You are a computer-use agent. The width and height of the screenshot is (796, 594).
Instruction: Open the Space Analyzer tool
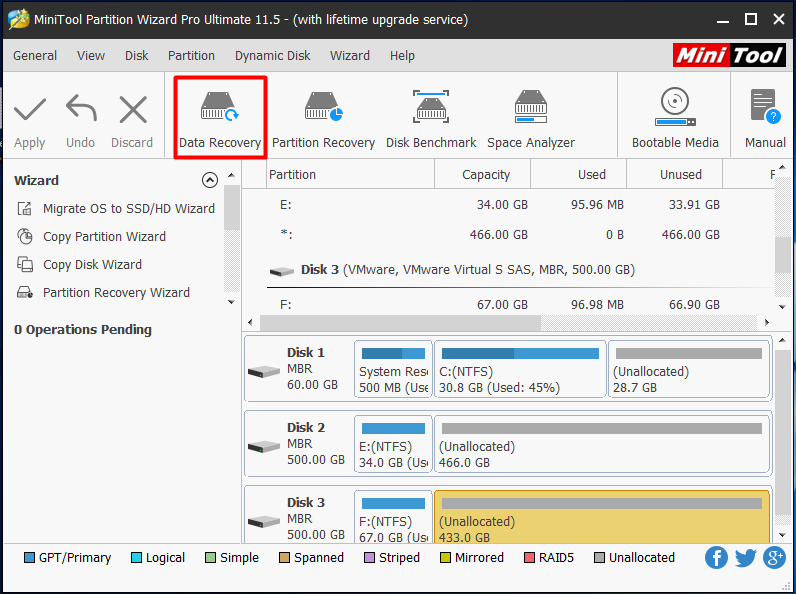tap(531, 120)
